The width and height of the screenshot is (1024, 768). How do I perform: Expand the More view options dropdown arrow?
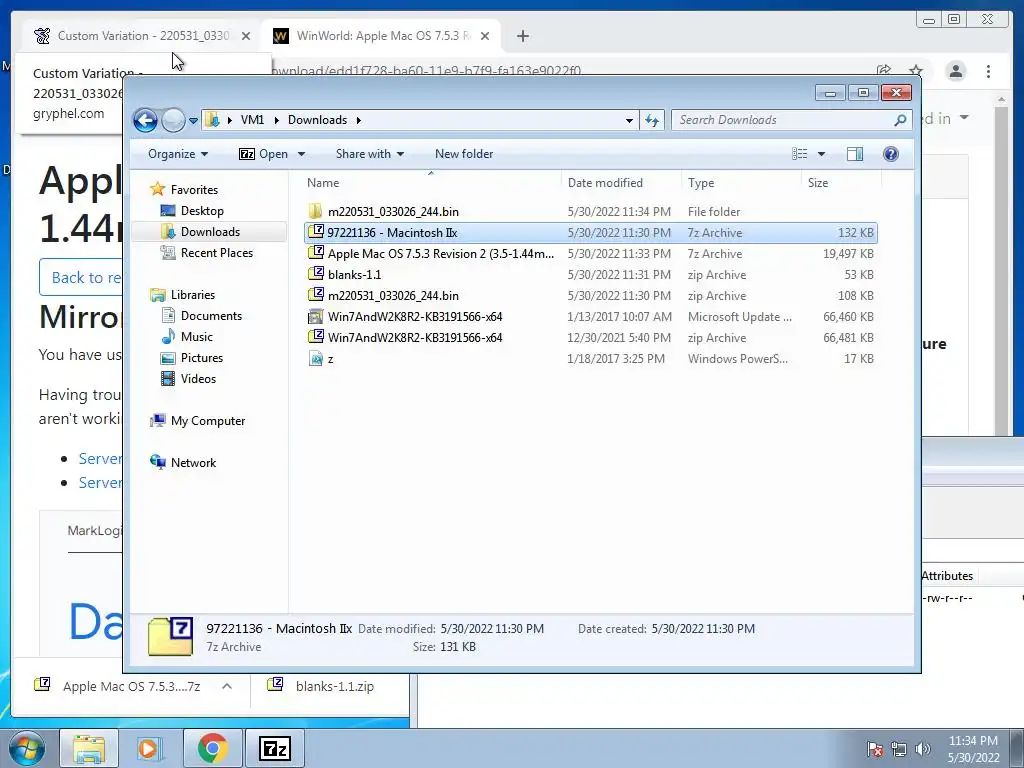point(822,154)
